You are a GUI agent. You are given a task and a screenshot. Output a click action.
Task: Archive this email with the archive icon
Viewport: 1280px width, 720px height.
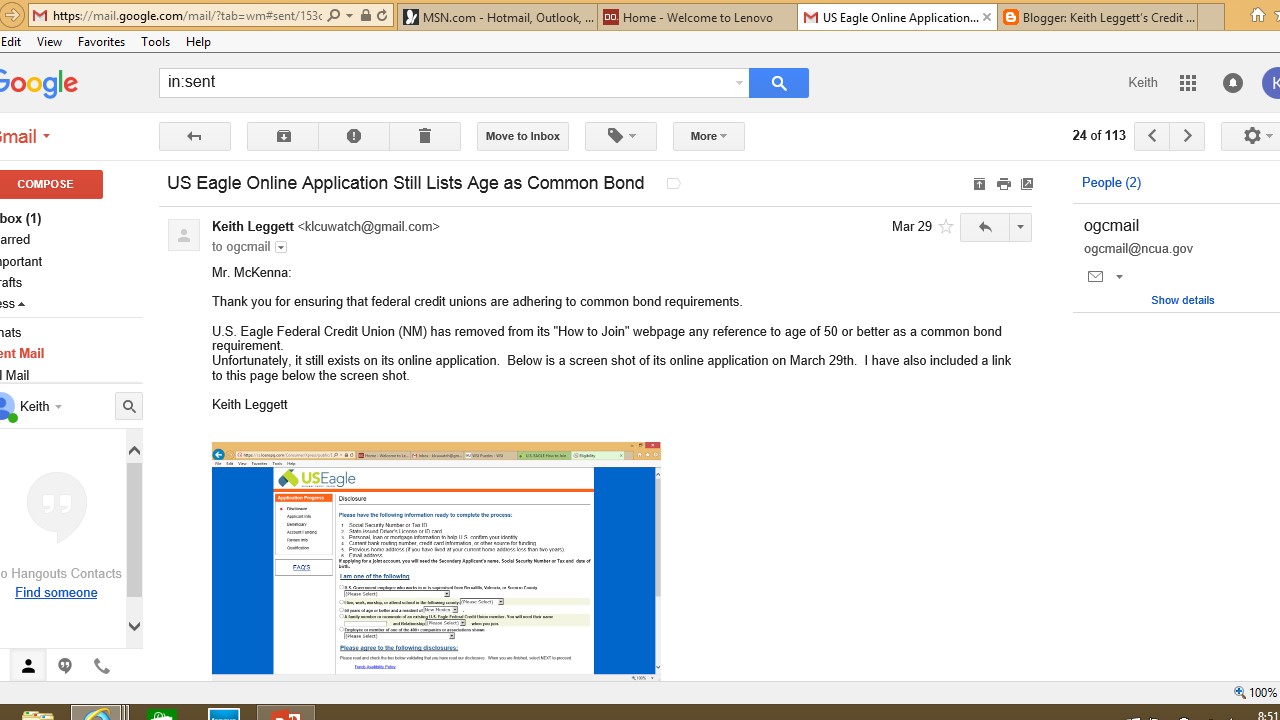click(283, 136)
